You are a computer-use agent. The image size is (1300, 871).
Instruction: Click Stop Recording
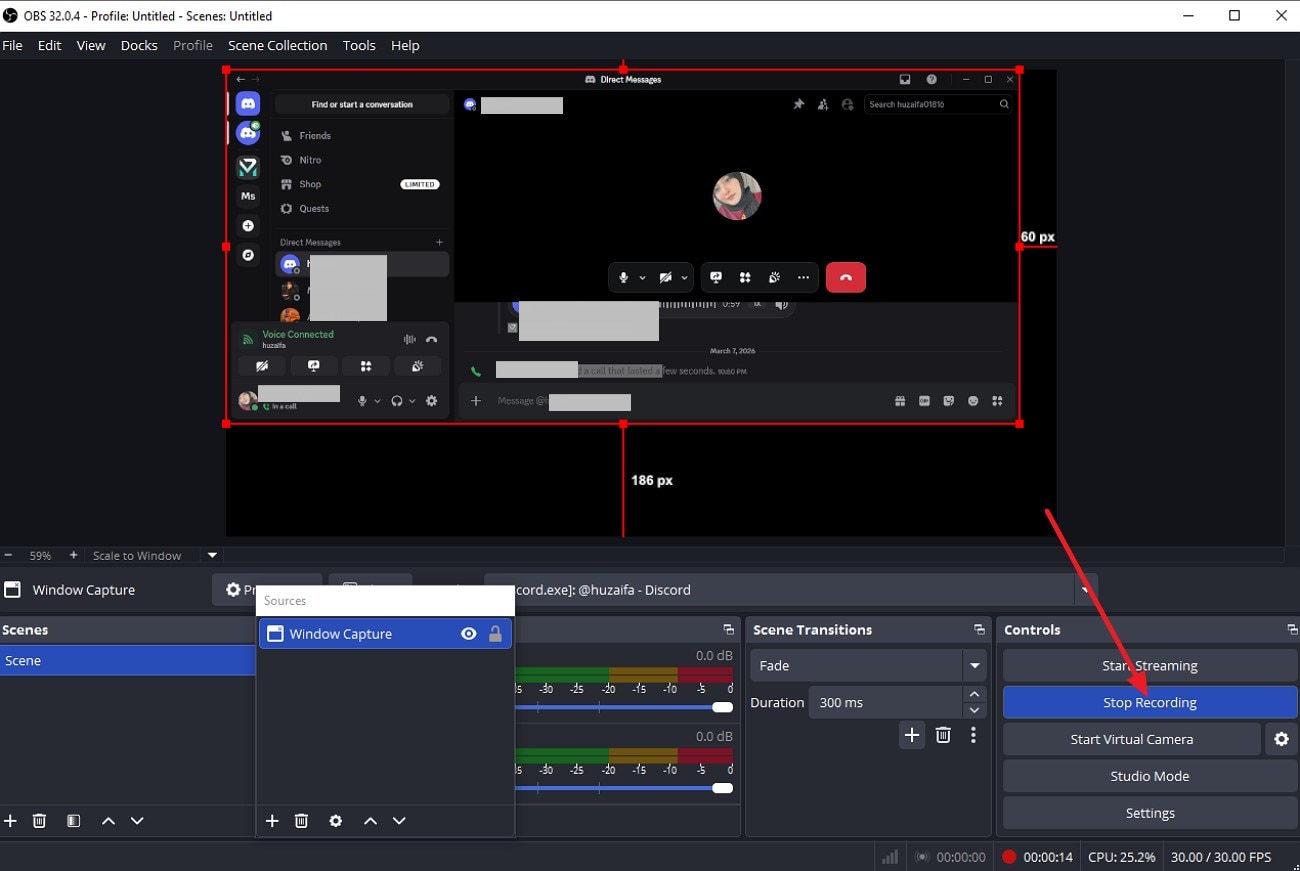1149,702
